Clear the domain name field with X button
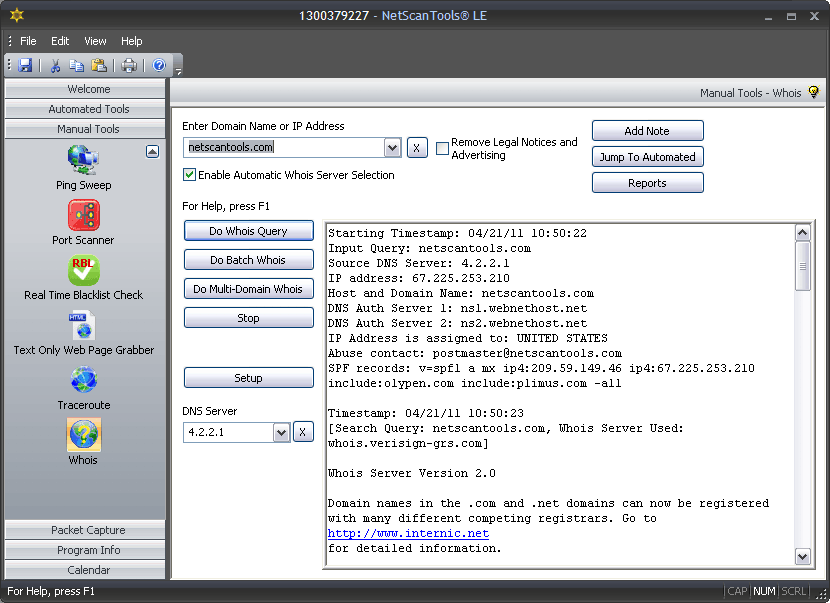The width and height of the screenshot is (830, 603). click(x=417, y=148)
